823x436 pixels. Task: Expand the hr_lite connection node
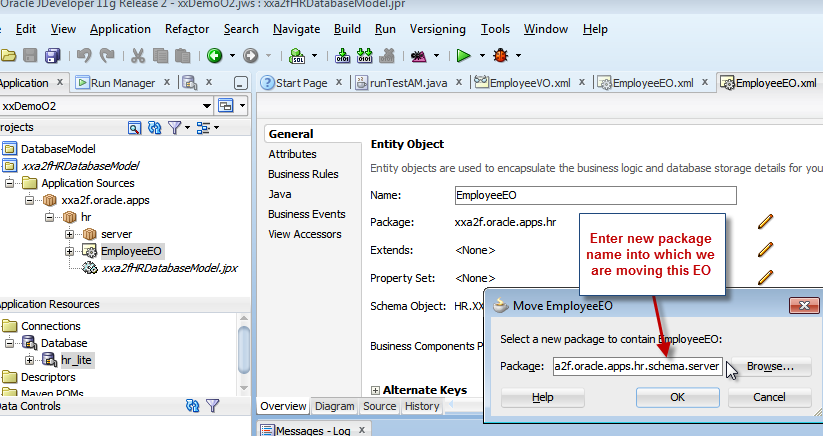tap(29, 360)
